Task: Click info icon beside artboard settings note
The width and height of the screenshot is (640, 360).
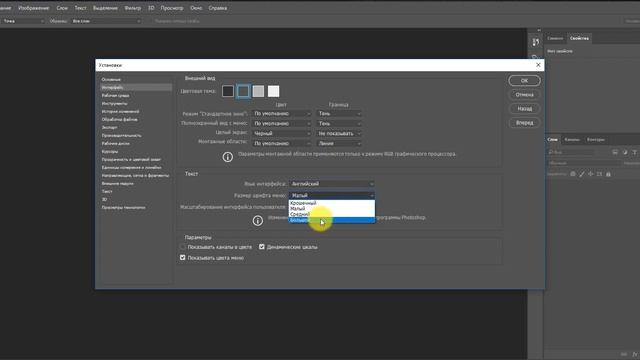Action: pos(228,157)
